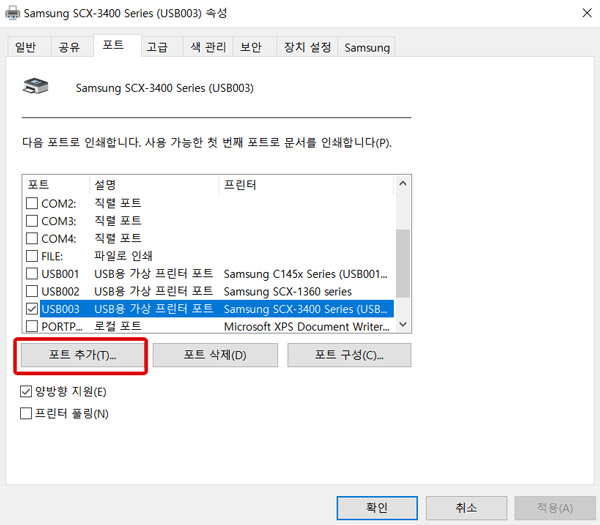Screen dimensions: 600x525
Task: Open the 장치 설정 tab
Action: [307, 47]
